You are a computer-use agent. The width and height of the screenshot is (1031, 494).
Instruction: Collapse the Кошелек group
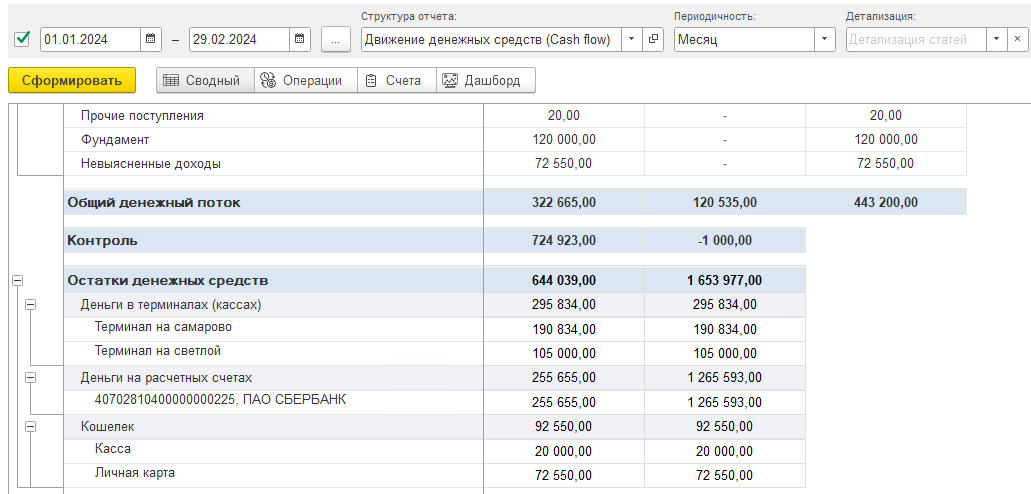click(30, 427)
